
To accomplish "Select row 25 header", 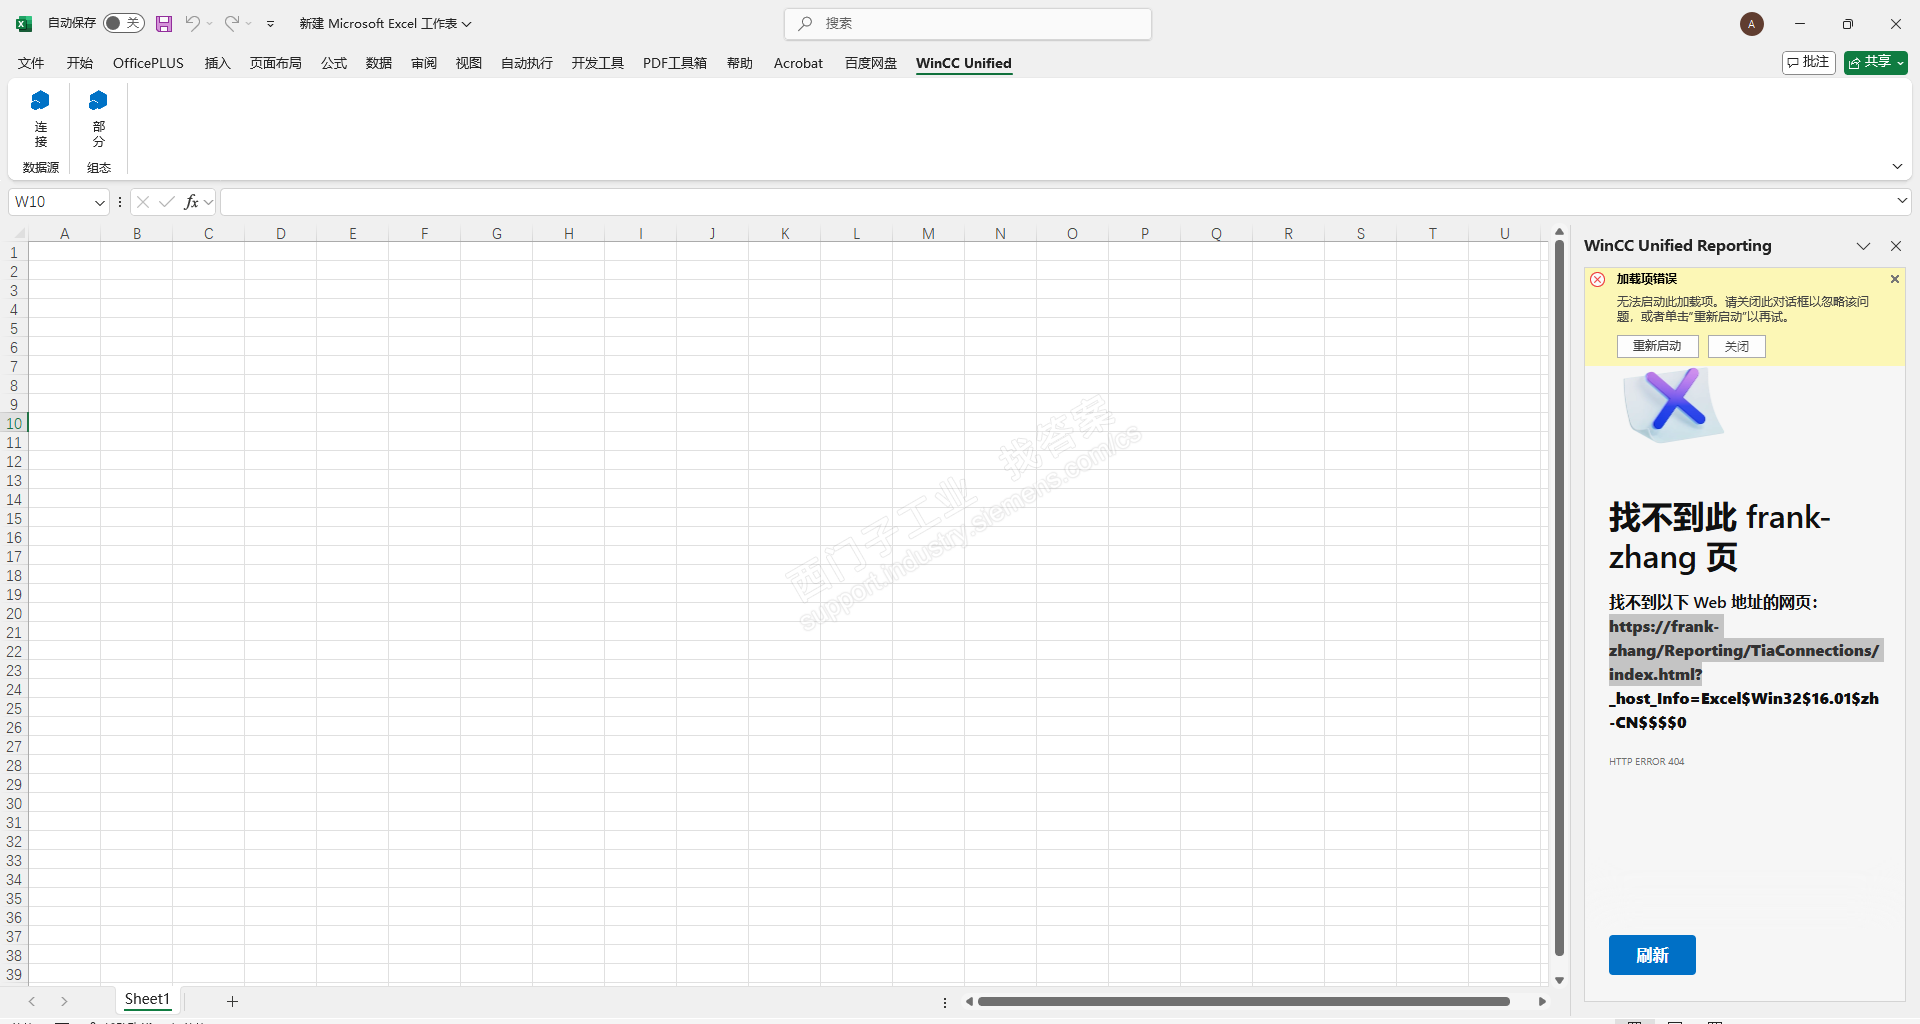I will tap(14, 709).
